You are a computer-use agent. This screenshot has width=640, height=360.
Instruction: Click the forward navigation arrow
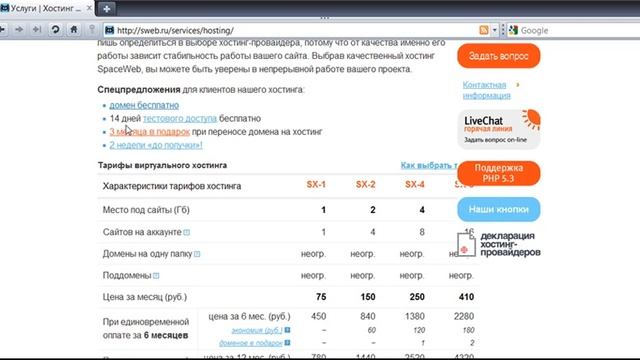coord(19,29)
